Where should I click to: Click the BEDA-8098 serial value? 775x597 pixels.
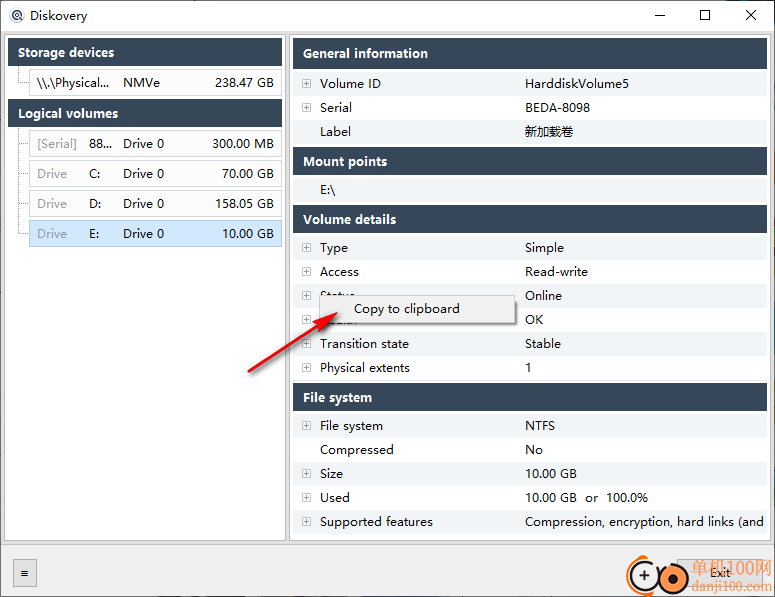pyautogui.click(x=558, y=108)
